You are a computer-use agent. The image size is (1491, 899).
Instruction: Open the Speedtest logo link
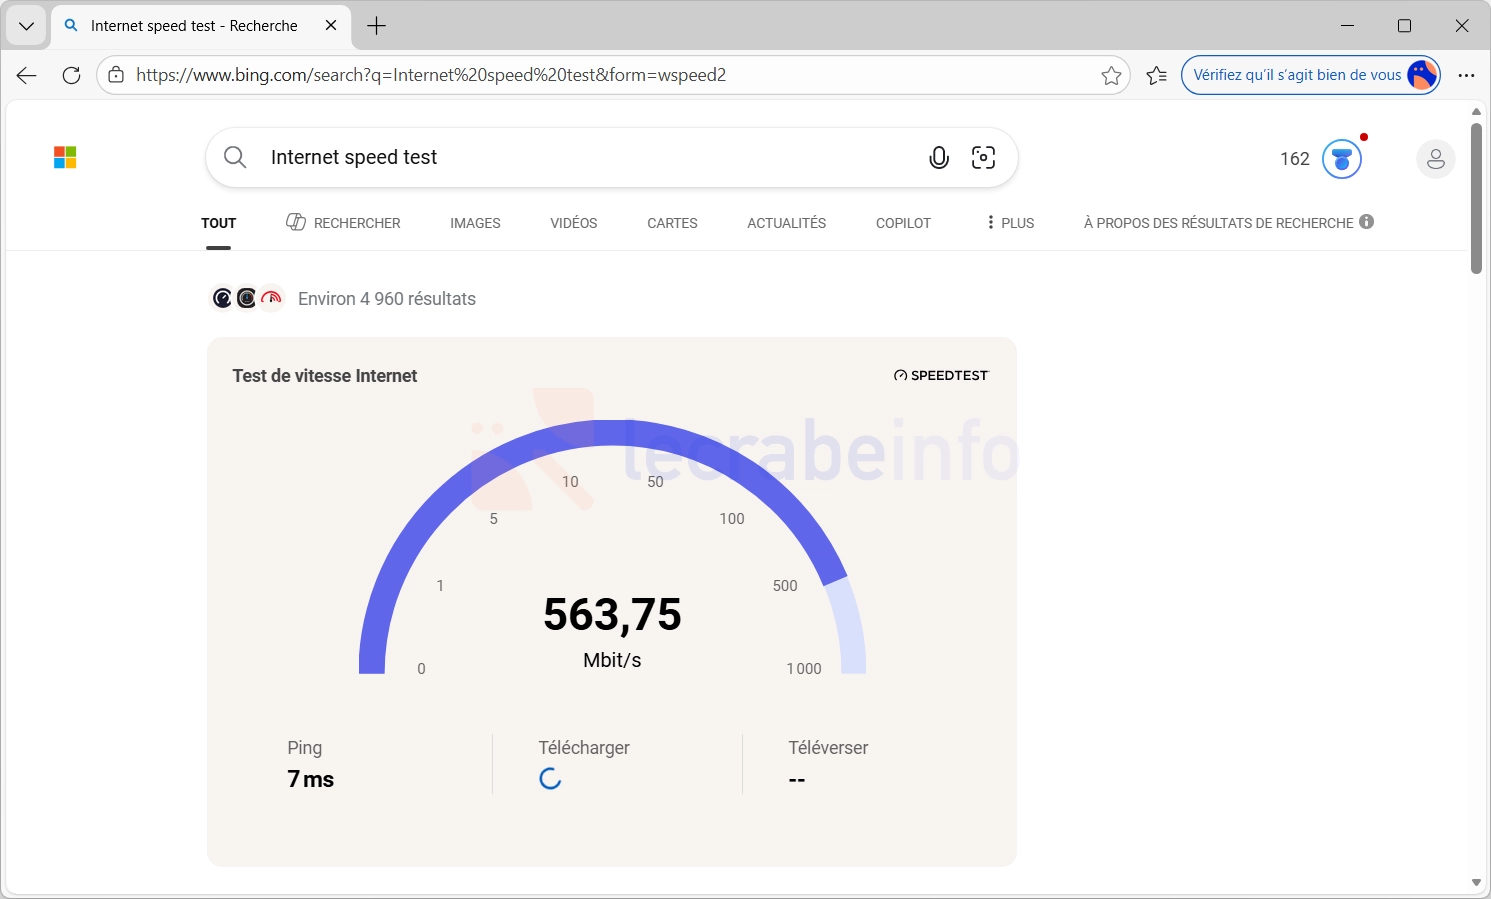point(940,376)
